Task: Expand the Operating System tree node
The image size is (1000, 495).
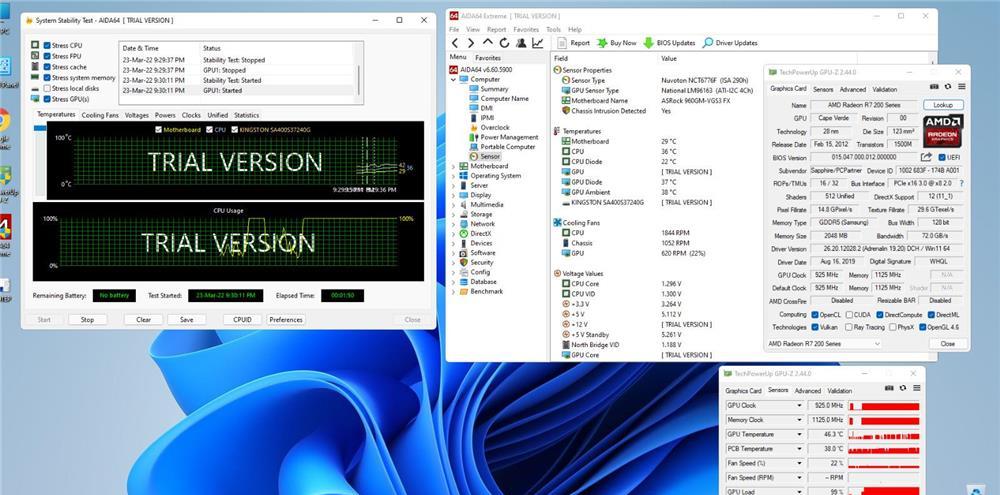Action: 453,175
